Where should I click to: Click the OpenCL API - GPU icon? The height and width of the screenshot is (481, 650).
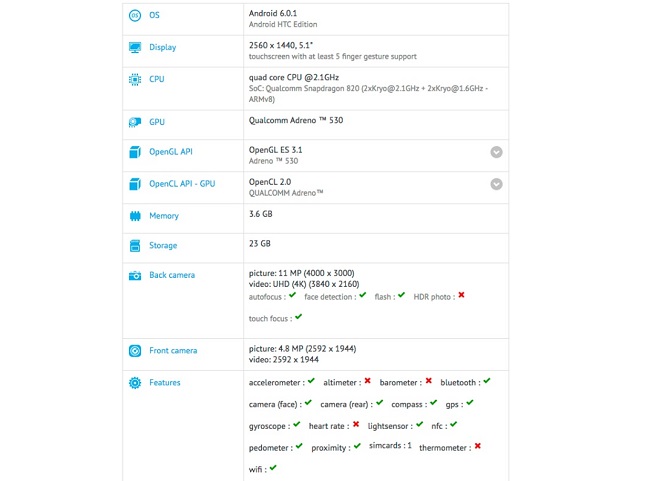click(x=134, y=184)
